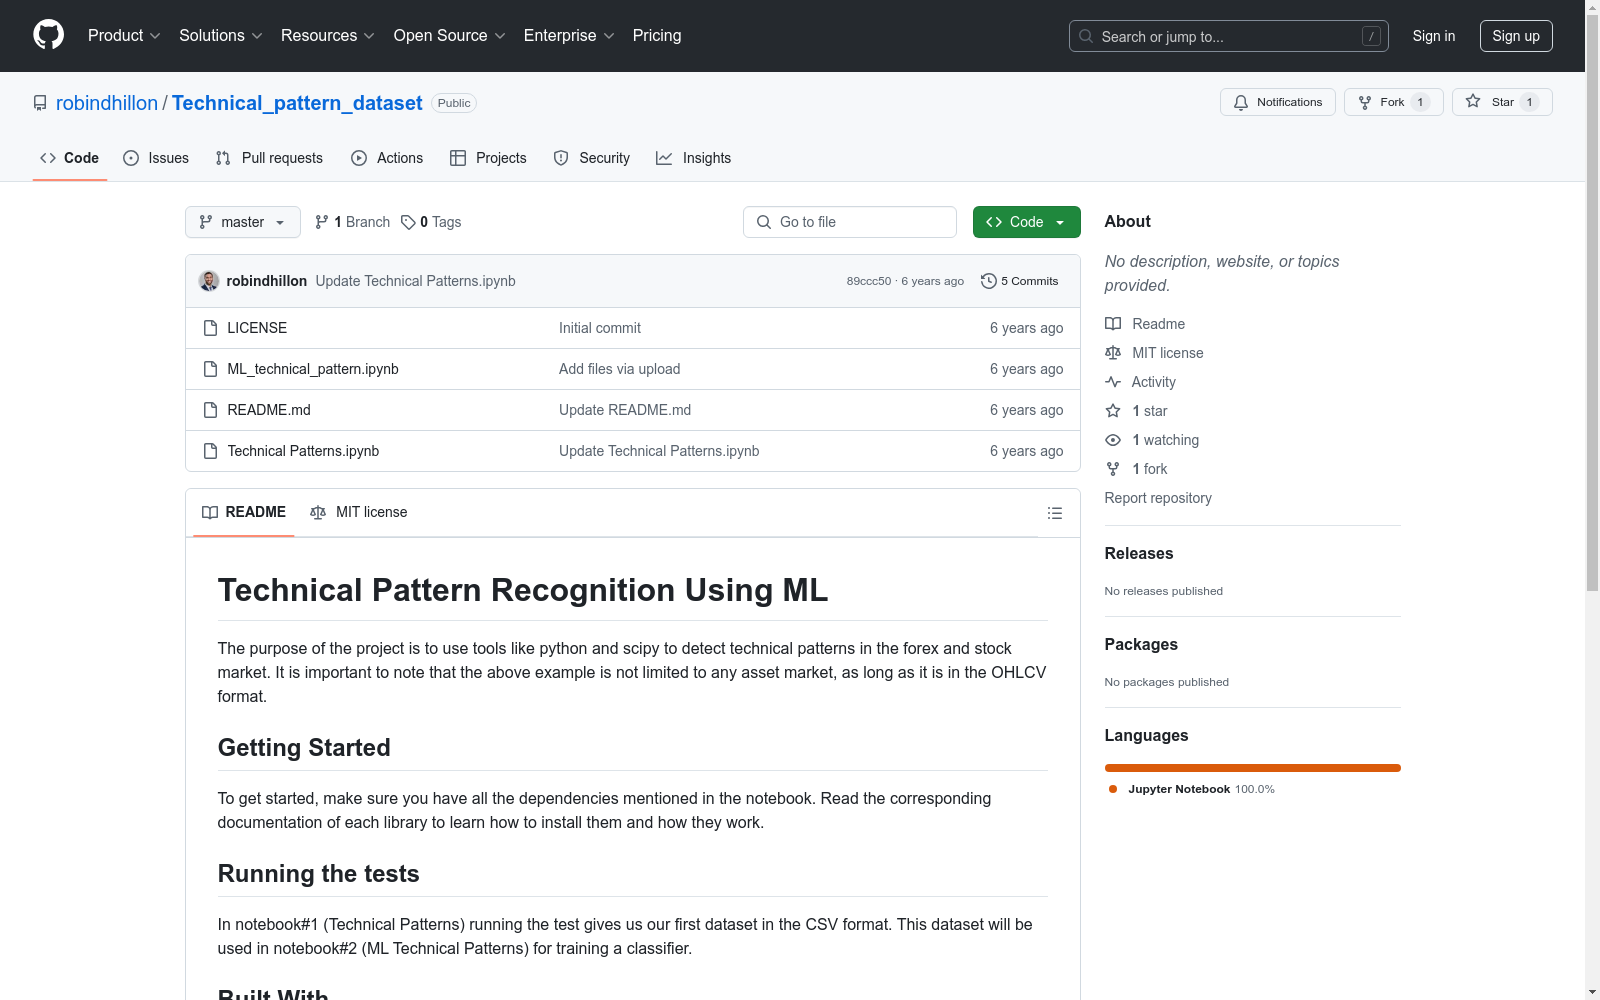Switch to the Code tab
1600x1000 pixels.
click(x=70, y=158)
